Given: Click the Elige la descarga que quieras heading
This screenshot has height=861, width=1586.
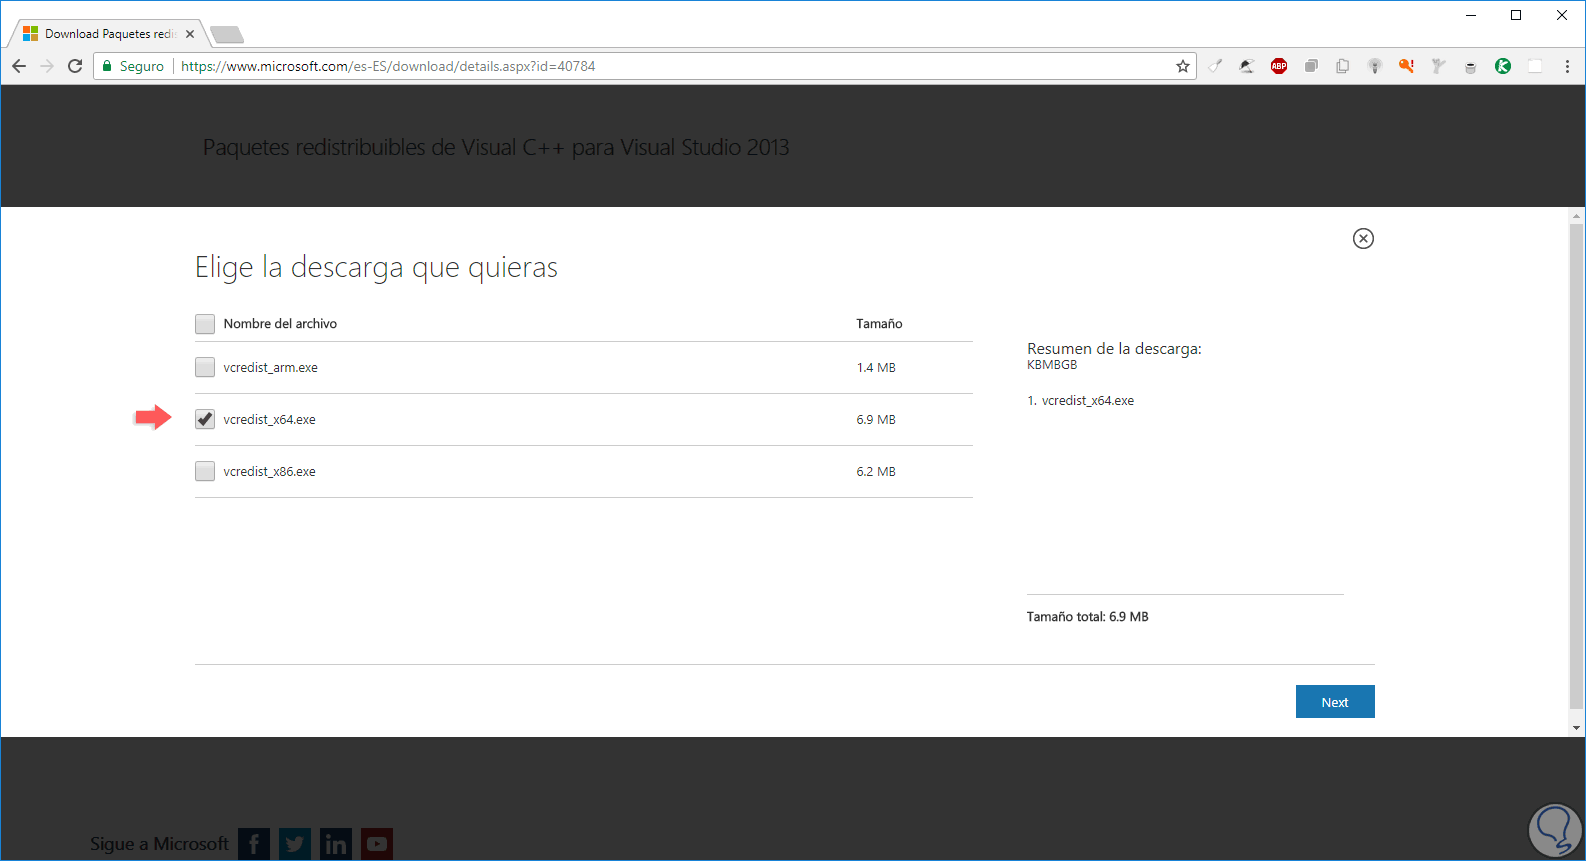Looking at the screenshot, I should pos(376,268).
